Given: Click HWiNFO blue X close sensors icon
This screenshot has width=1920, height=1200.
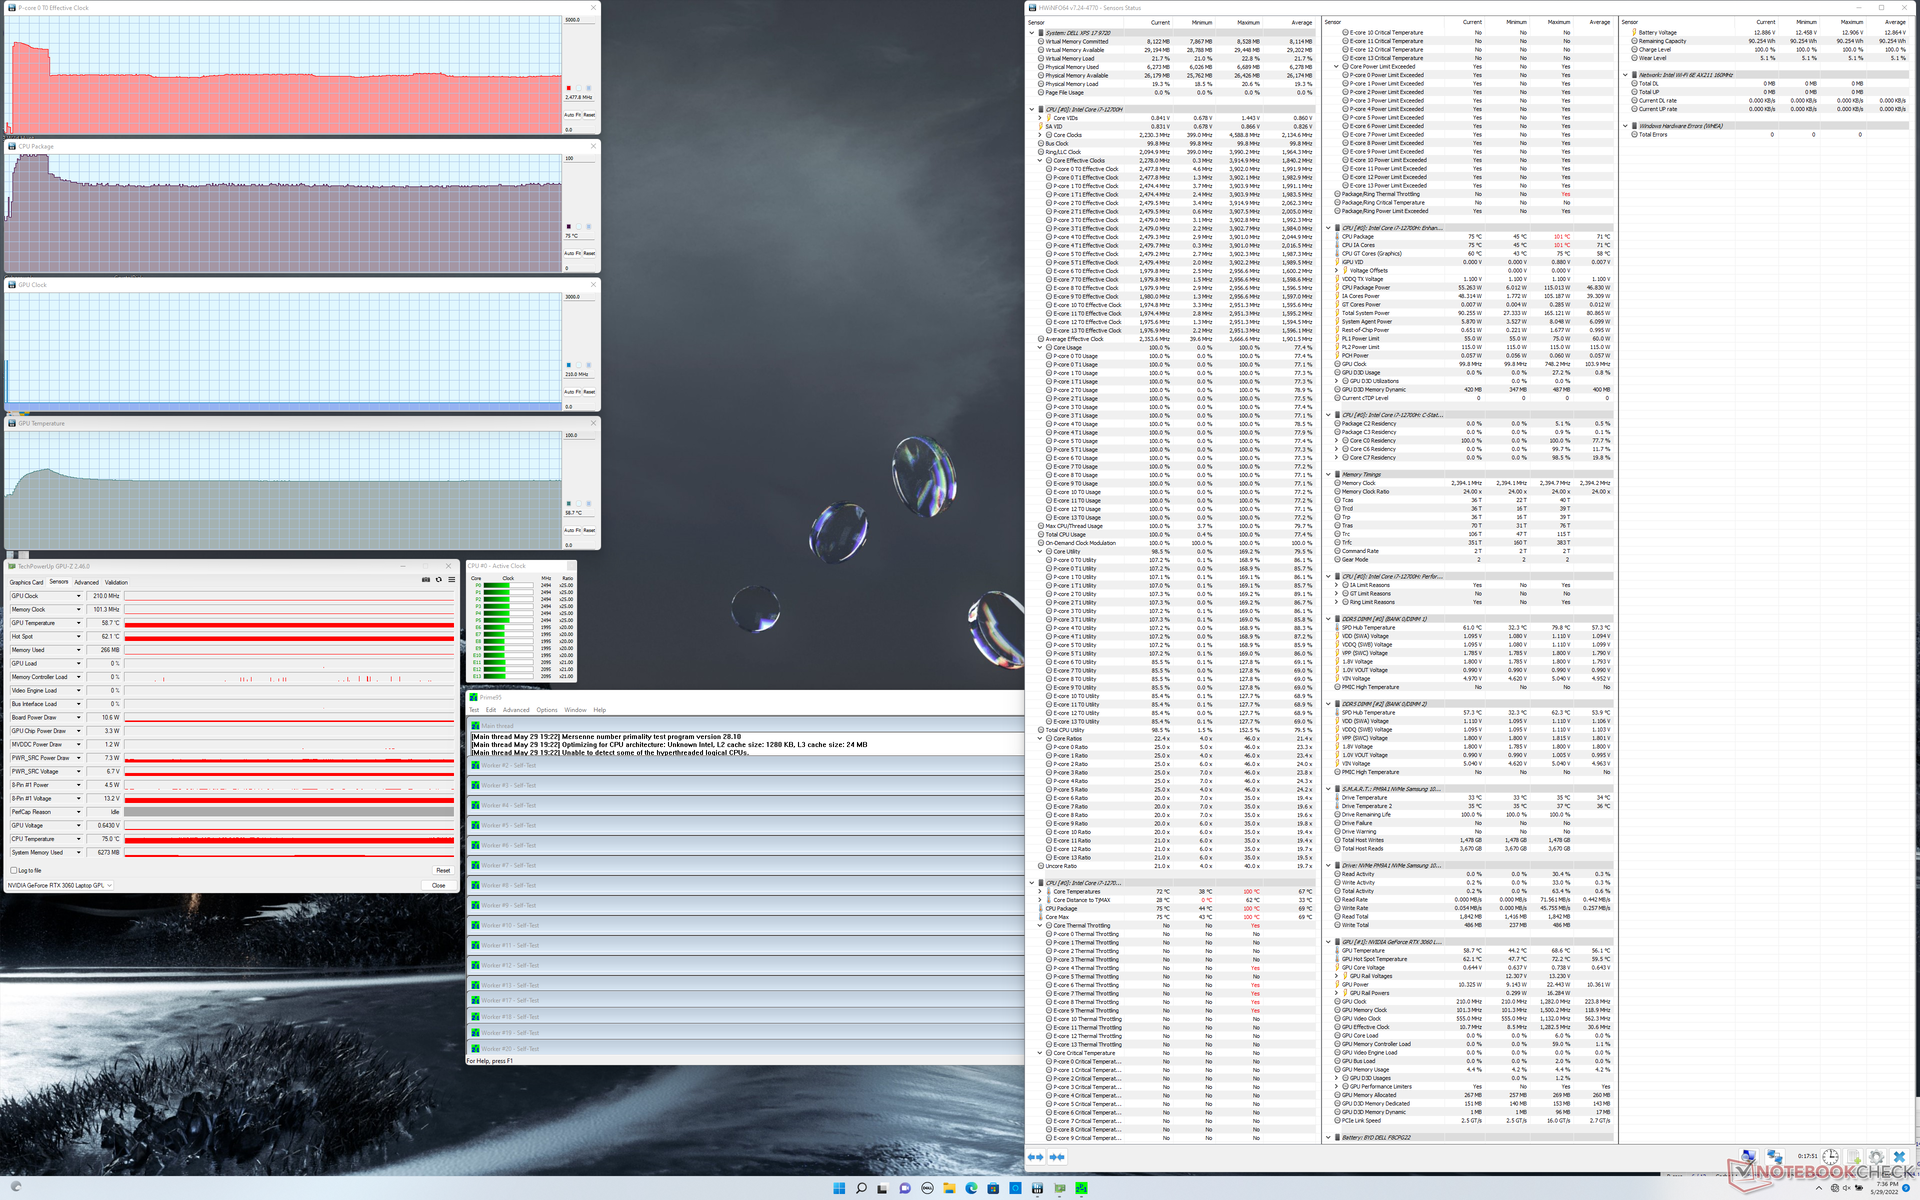Looking at the screenshot, I should coord(1899,1157).
